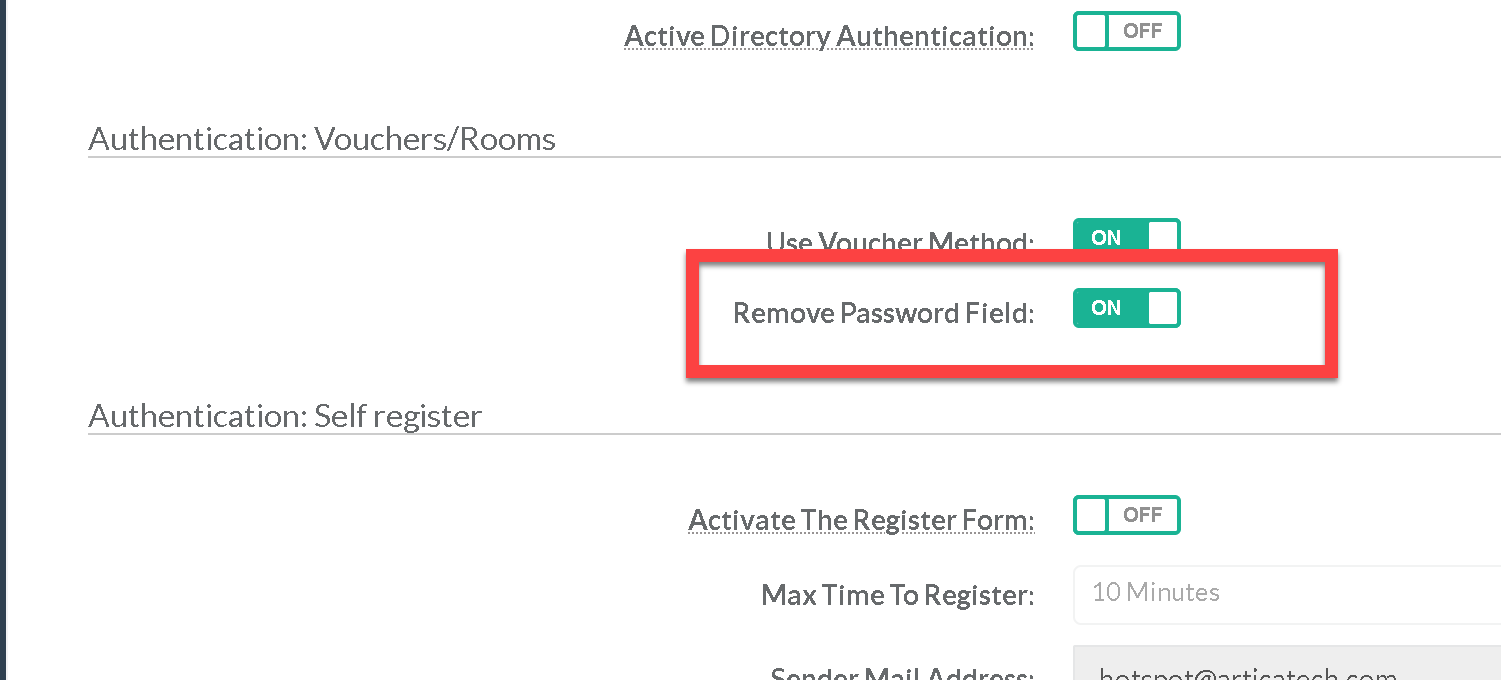Click the "Use Voucher Method" label text
The height and width of the screenshot is (680, 1501).
[899, 243]
